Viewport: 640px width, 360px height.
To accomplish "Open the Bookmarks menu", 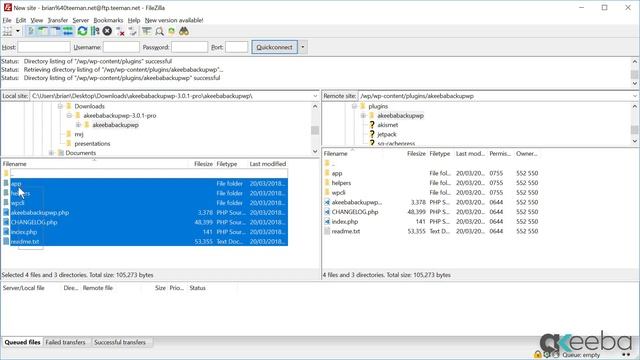I will coord(108,20).
